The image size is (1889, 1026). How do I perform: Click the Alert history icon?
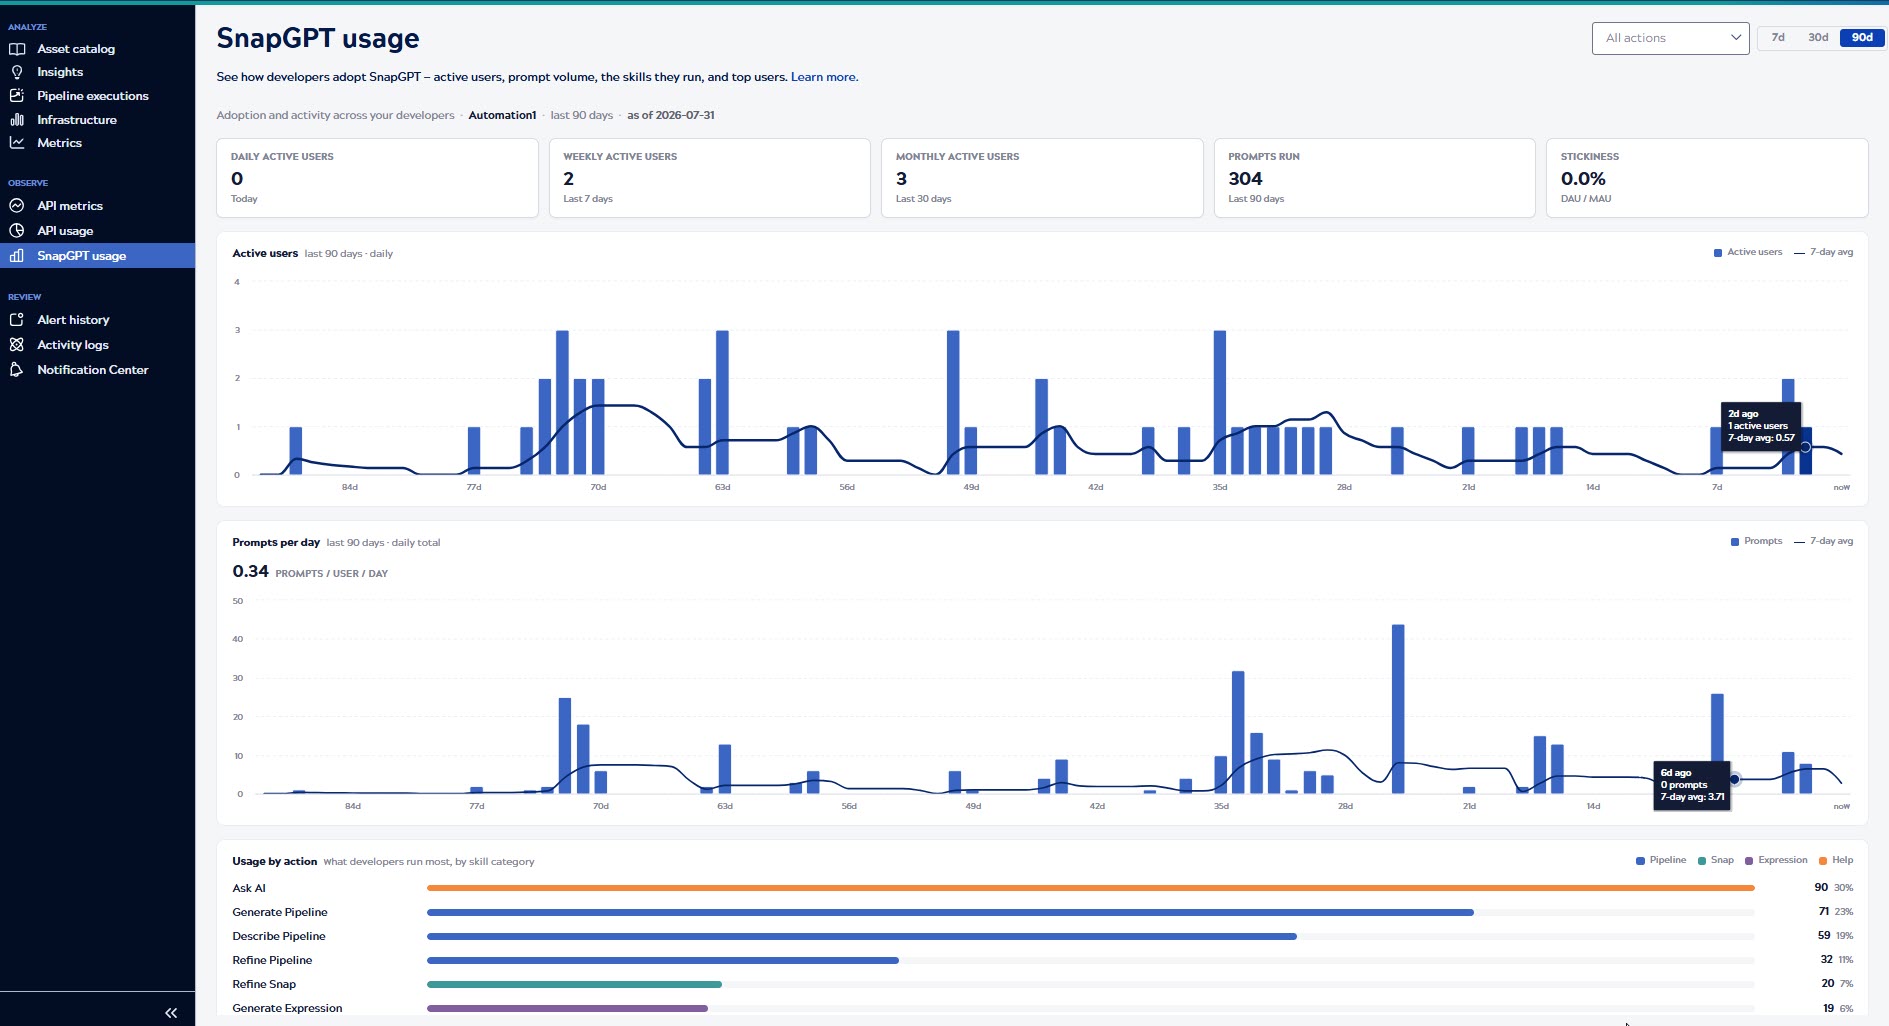coord(17,320)
